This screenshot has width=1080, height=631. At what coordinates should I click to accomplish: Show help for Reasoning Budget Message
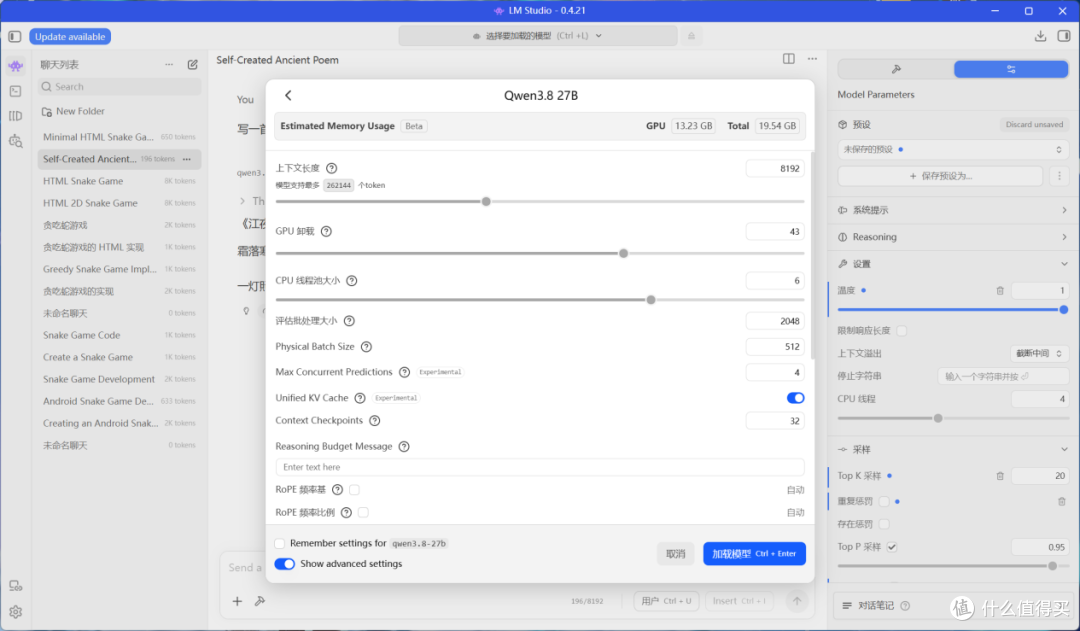coord(404,446)
